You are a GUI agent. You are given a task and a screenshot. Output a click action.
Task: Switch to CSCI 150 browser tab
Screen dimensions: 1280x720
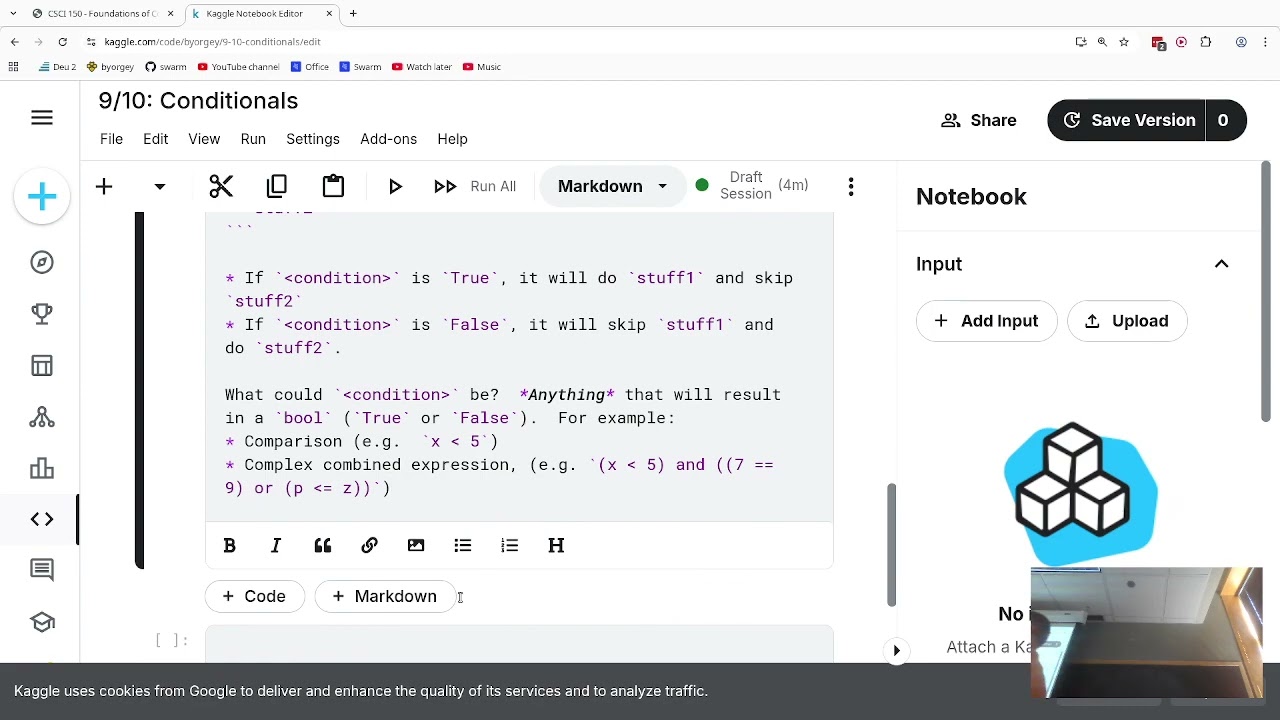pos(102,13)
